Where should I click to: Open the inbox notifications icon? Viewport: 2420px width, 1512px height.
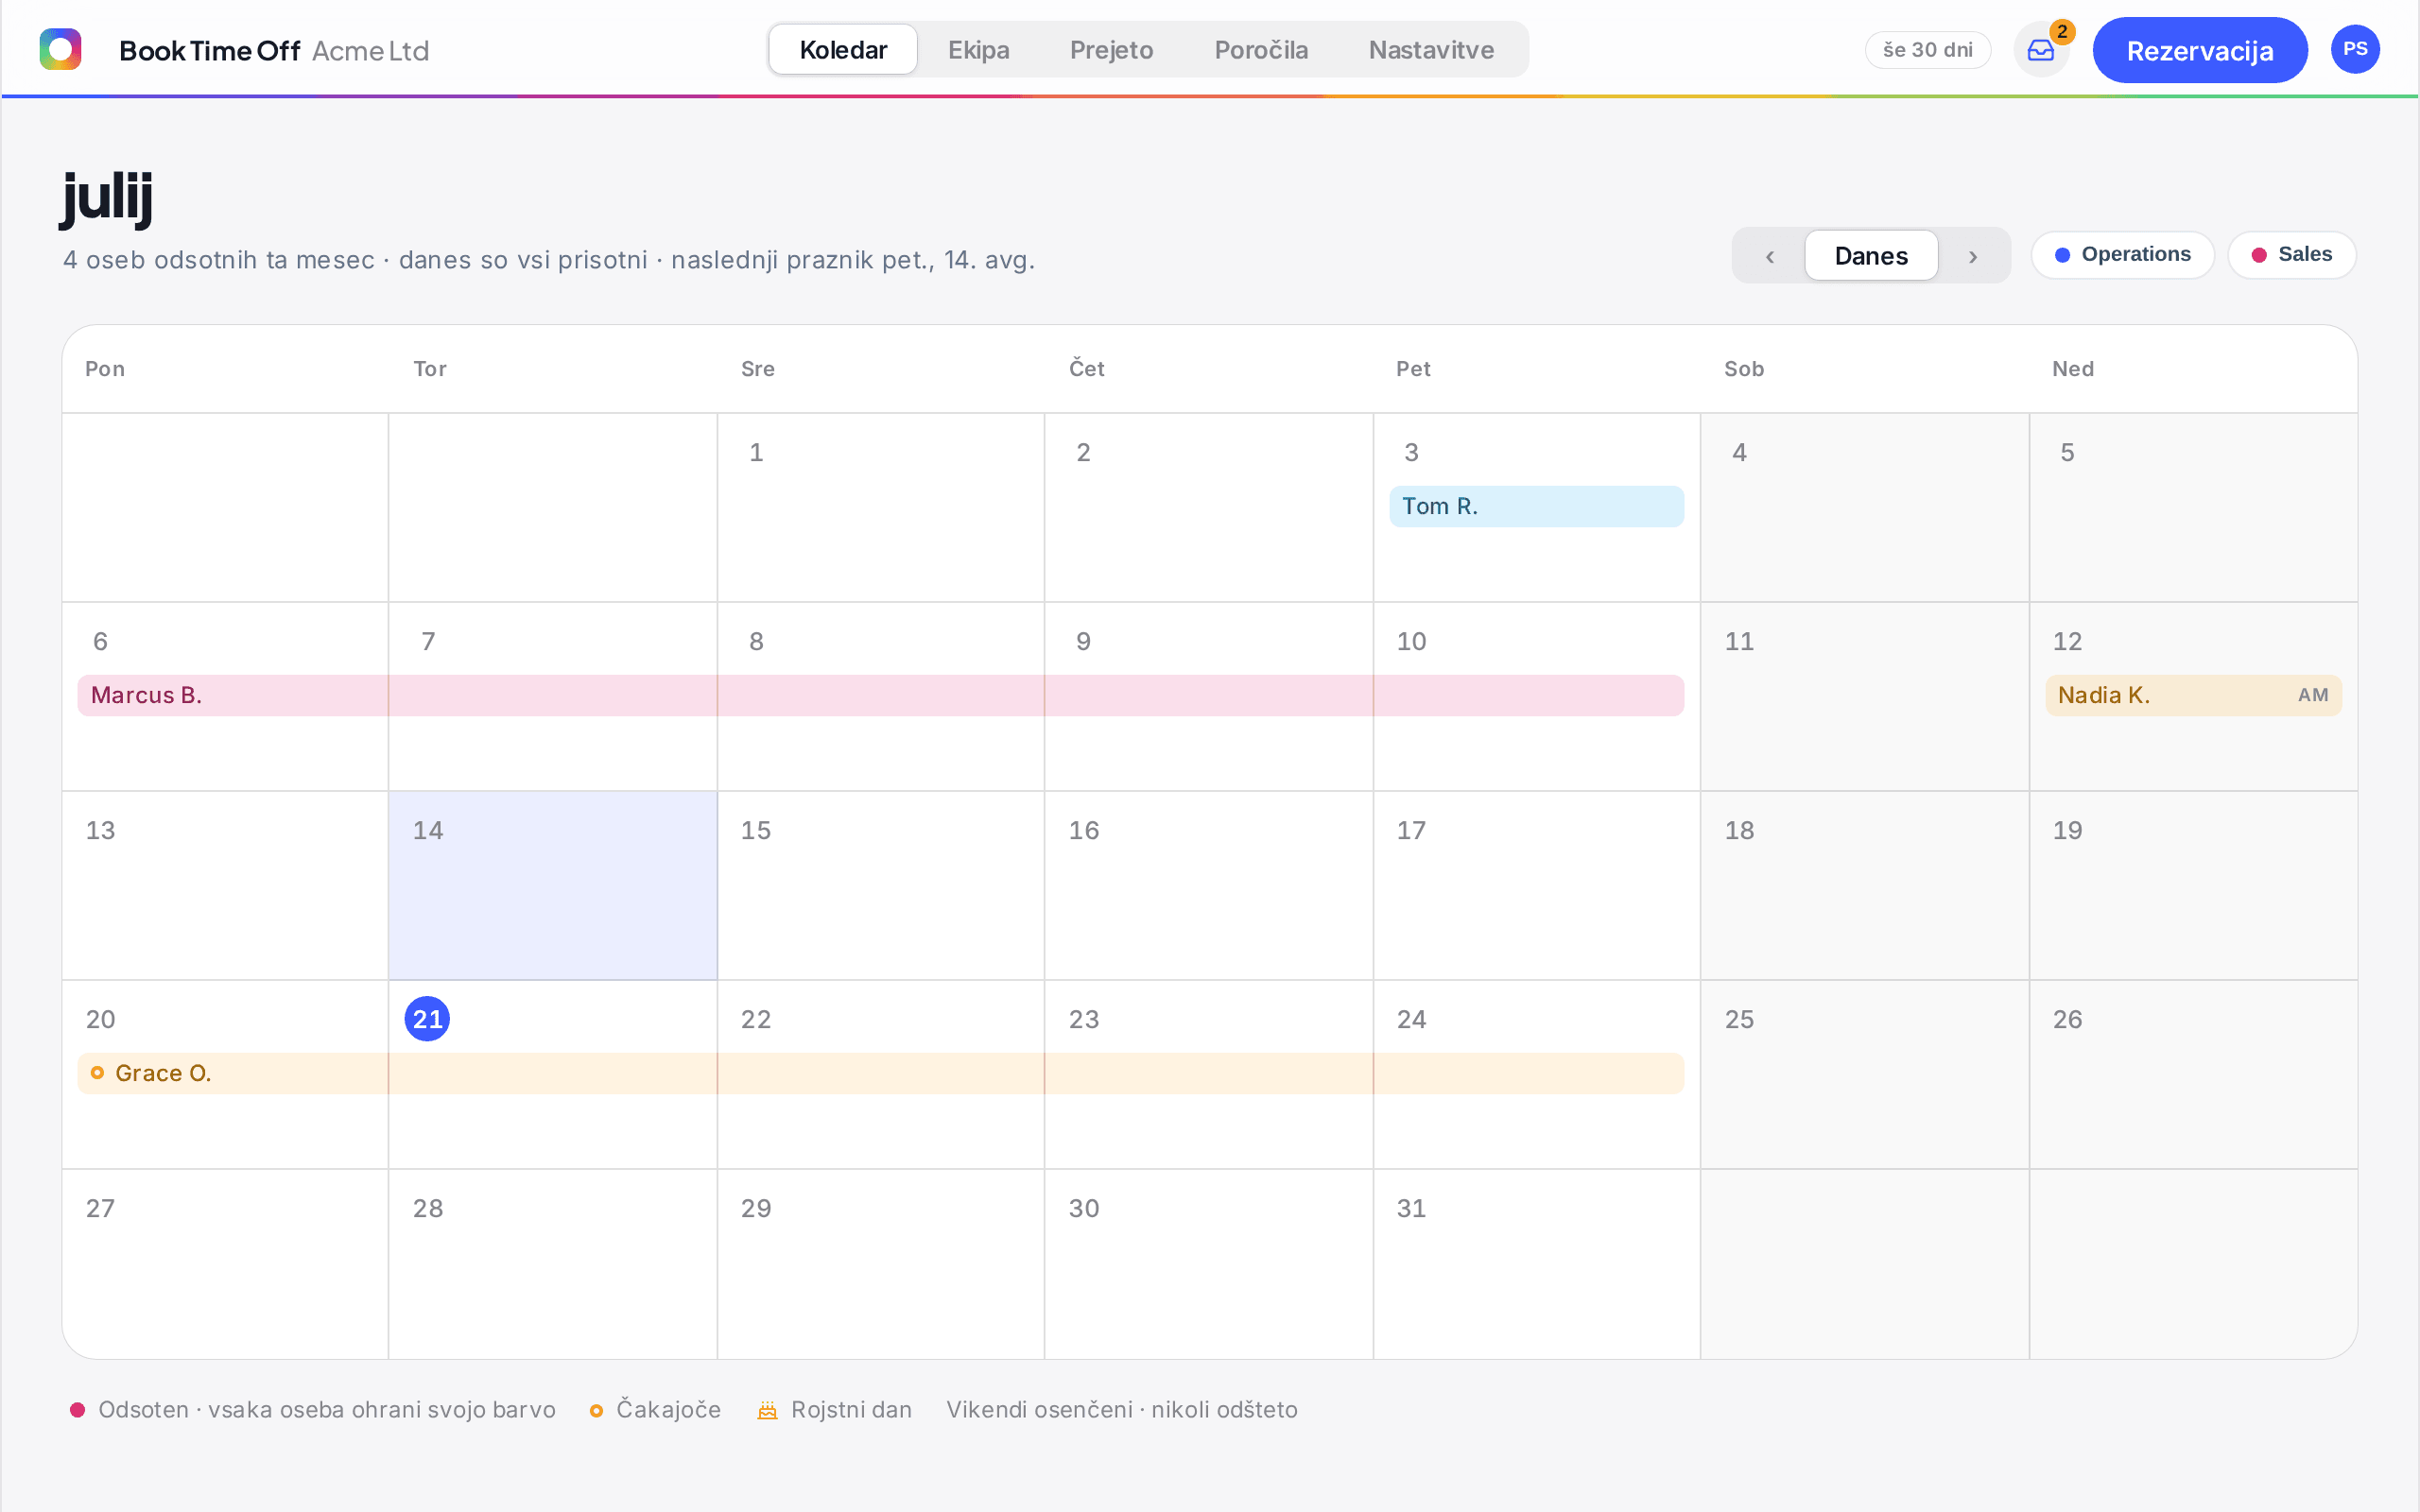(2041, 50)
